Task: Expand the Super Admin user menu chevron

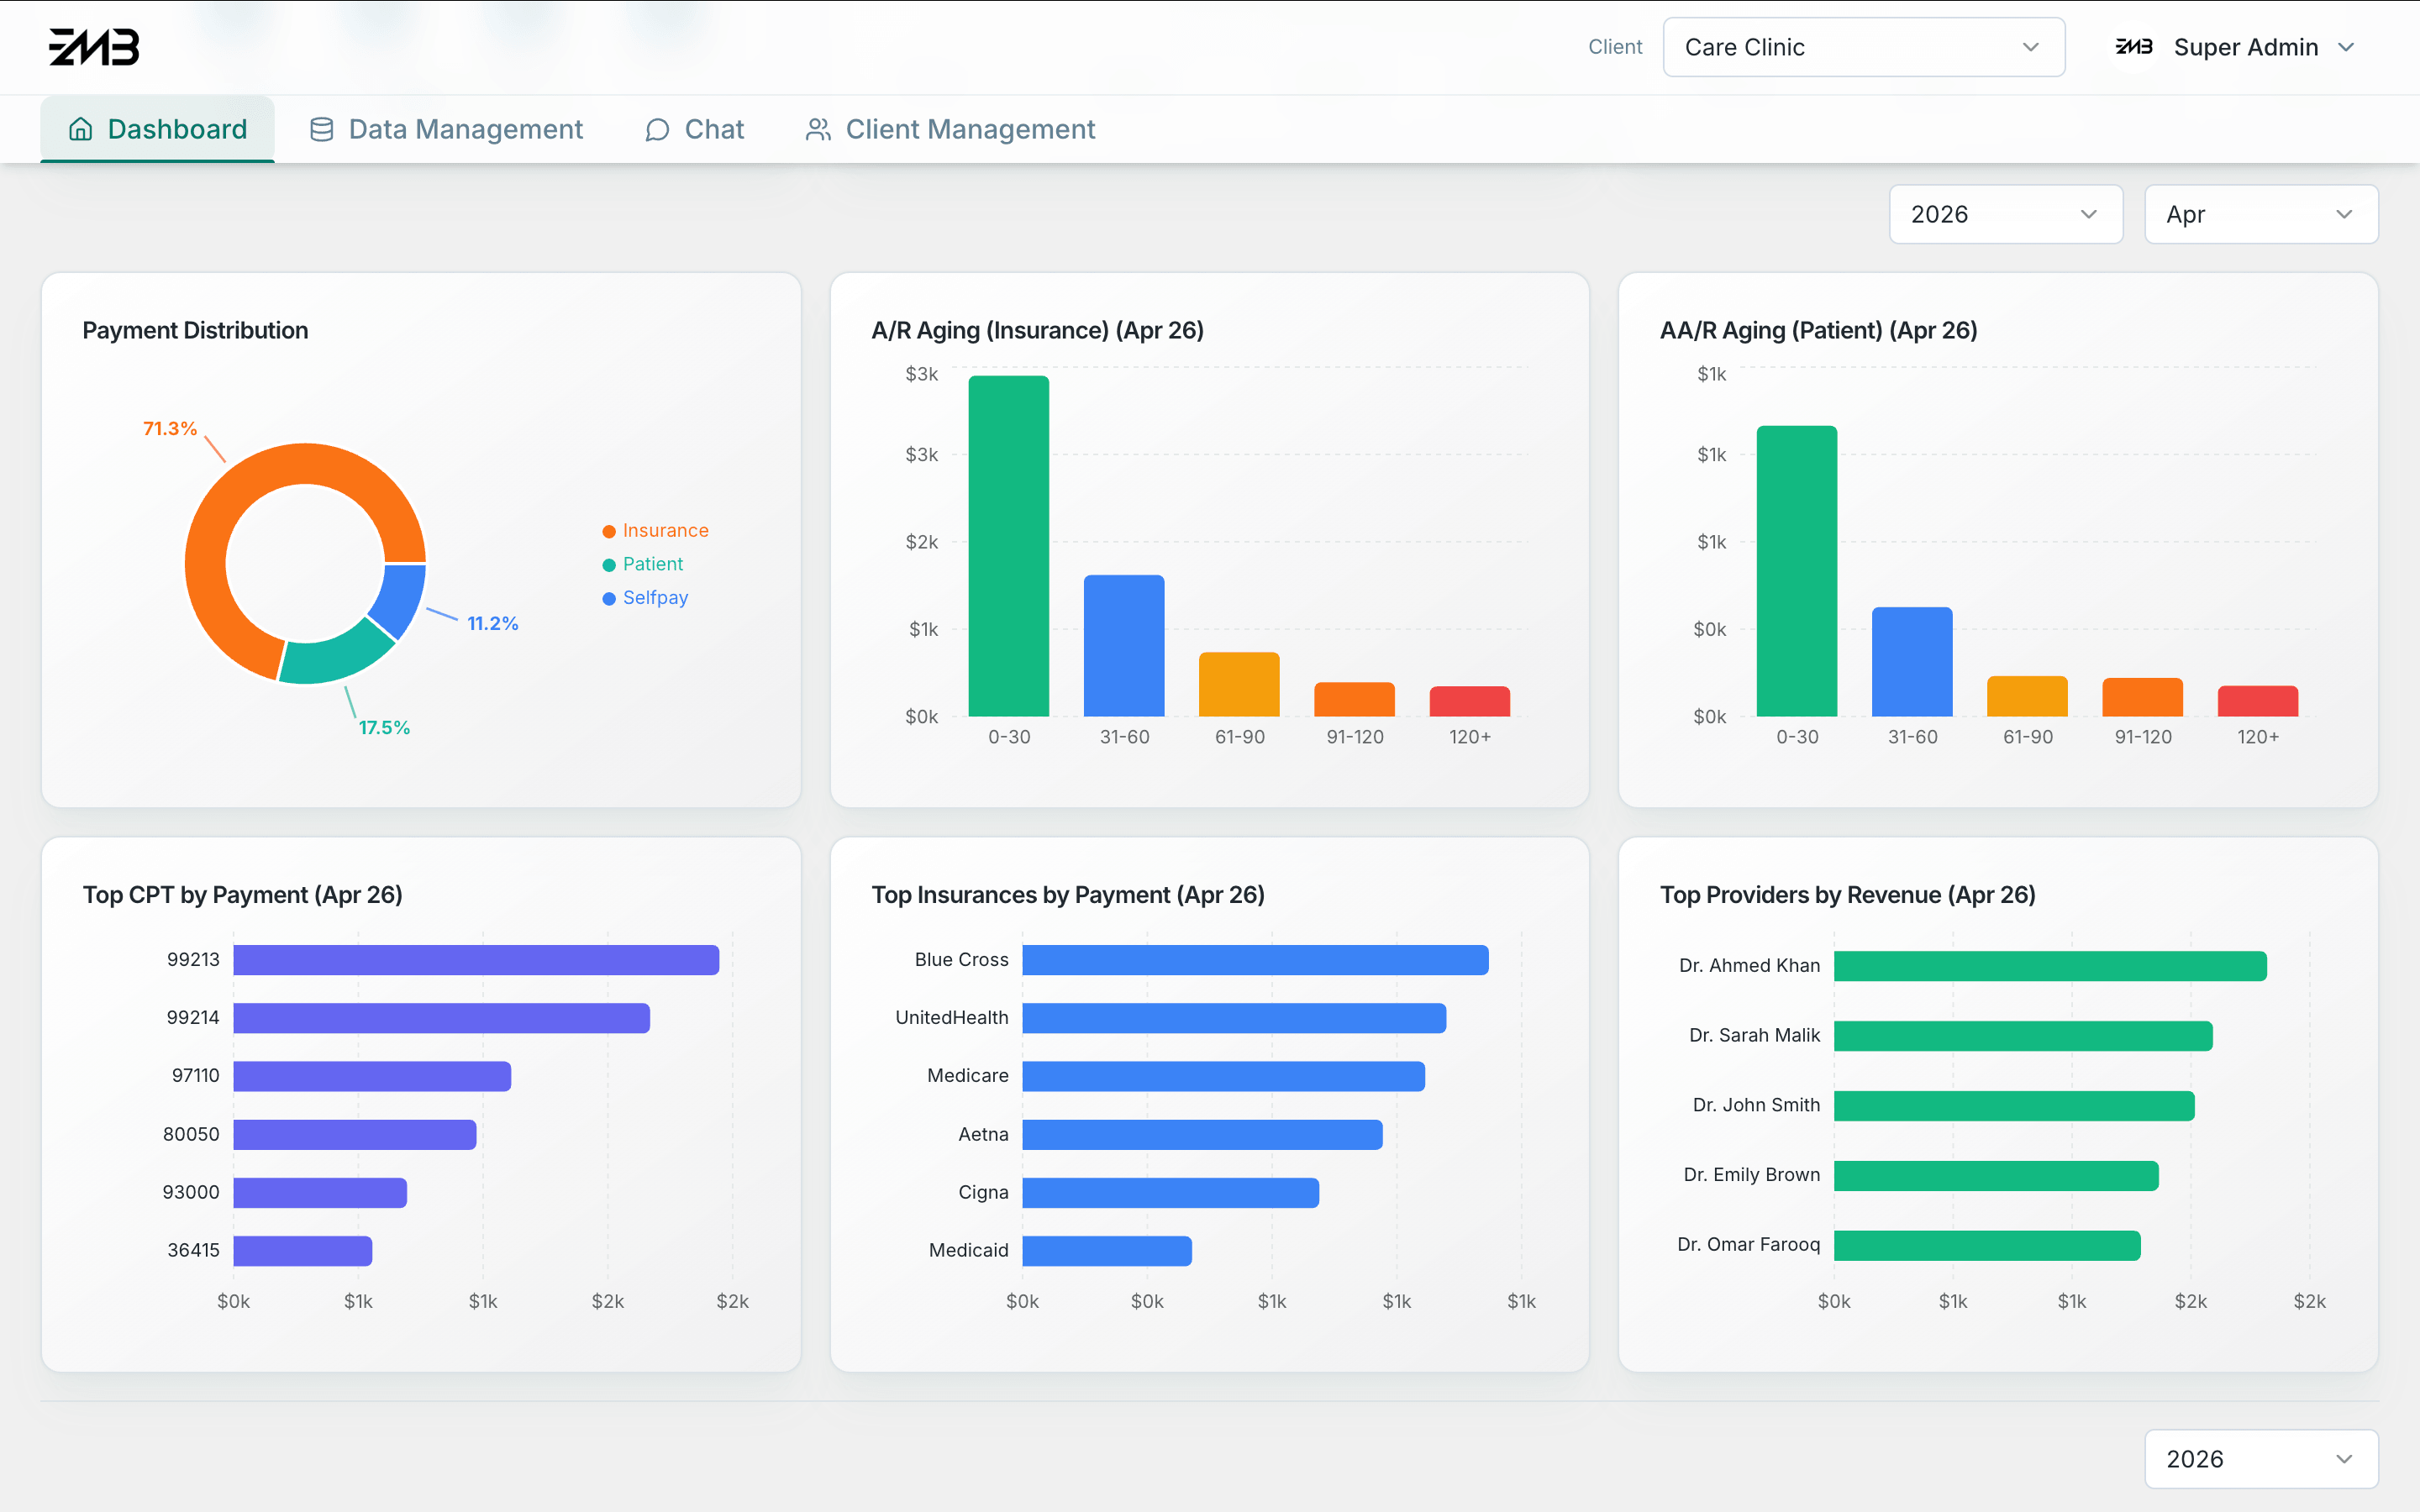Action: click(2346, 47)
